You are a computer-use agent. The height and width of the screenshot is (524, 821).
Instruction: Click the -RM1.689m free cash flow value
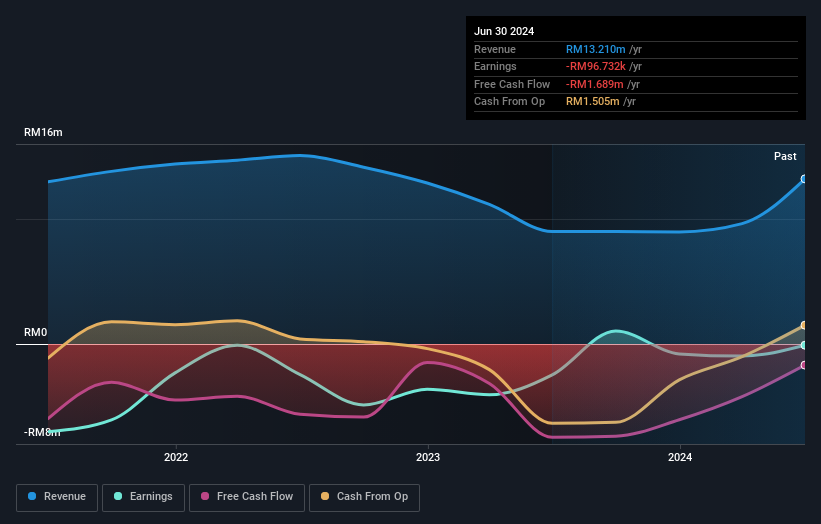[594, 84]
